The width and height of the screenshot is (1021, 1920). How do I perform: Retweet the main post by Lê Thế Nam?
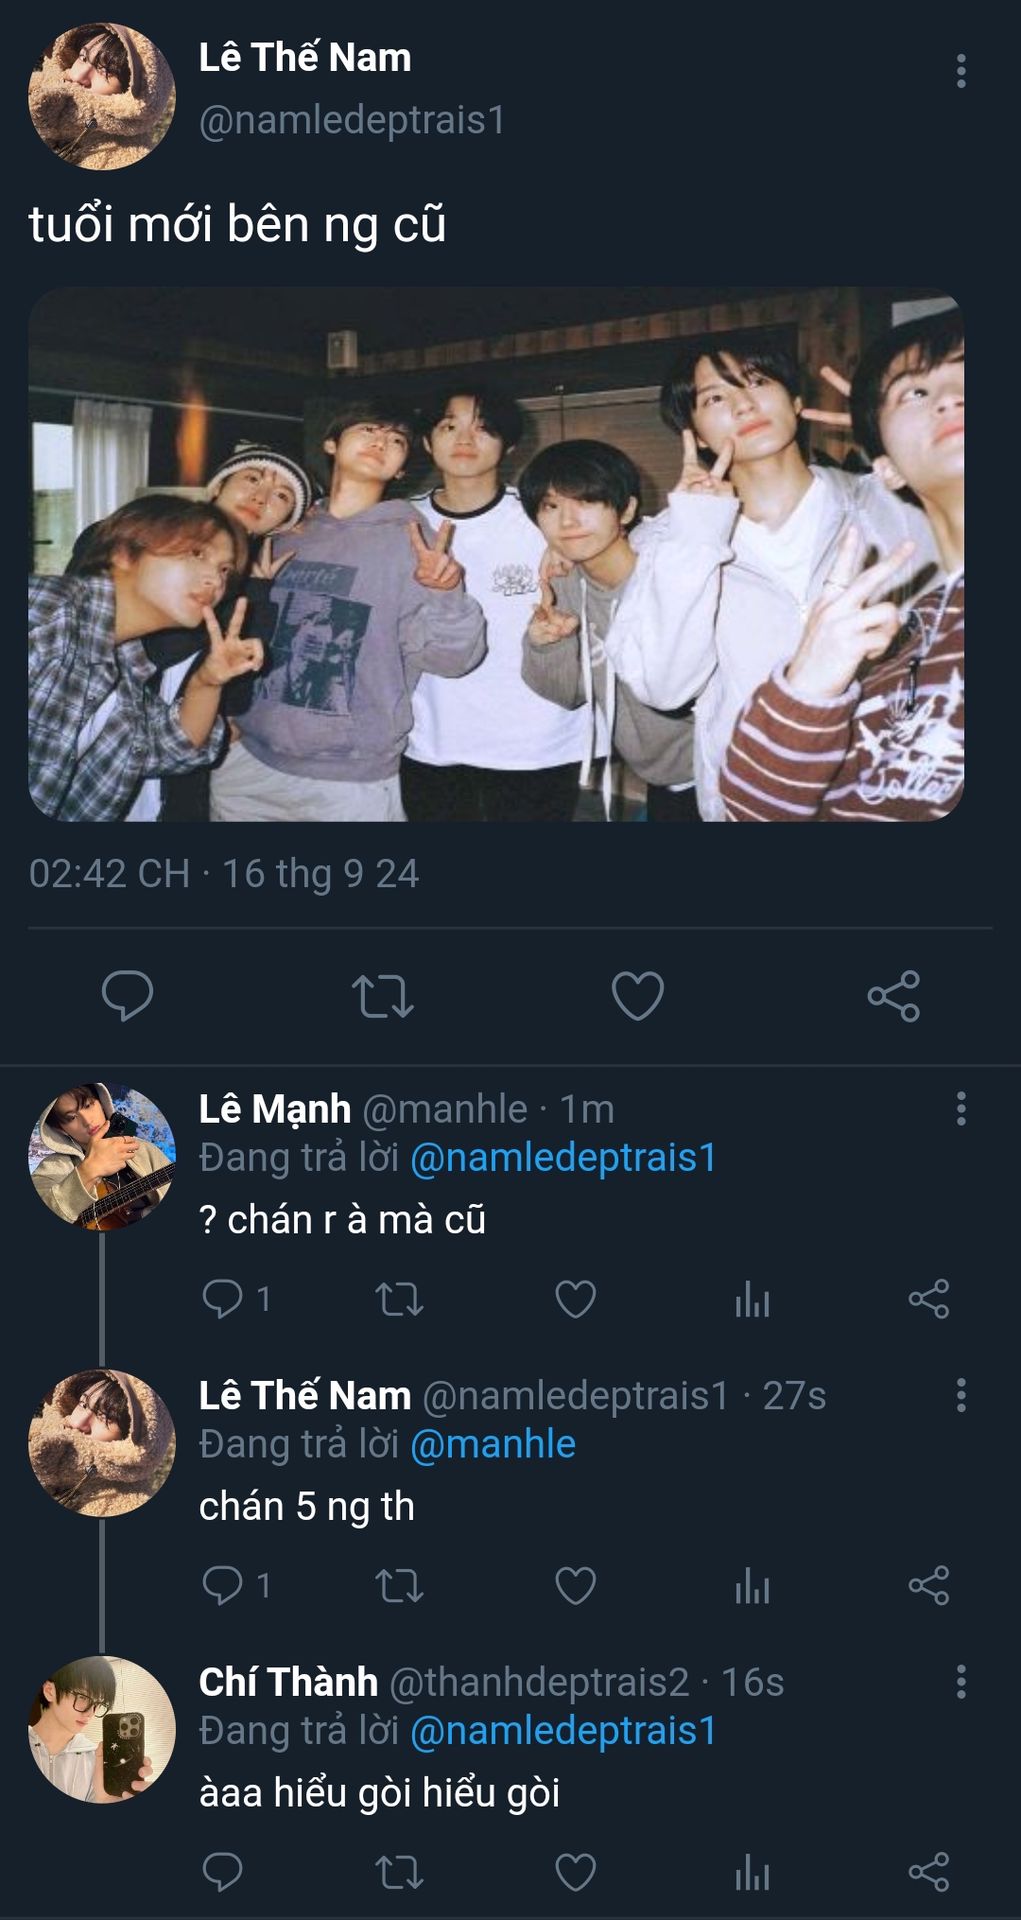pos(383,996)
